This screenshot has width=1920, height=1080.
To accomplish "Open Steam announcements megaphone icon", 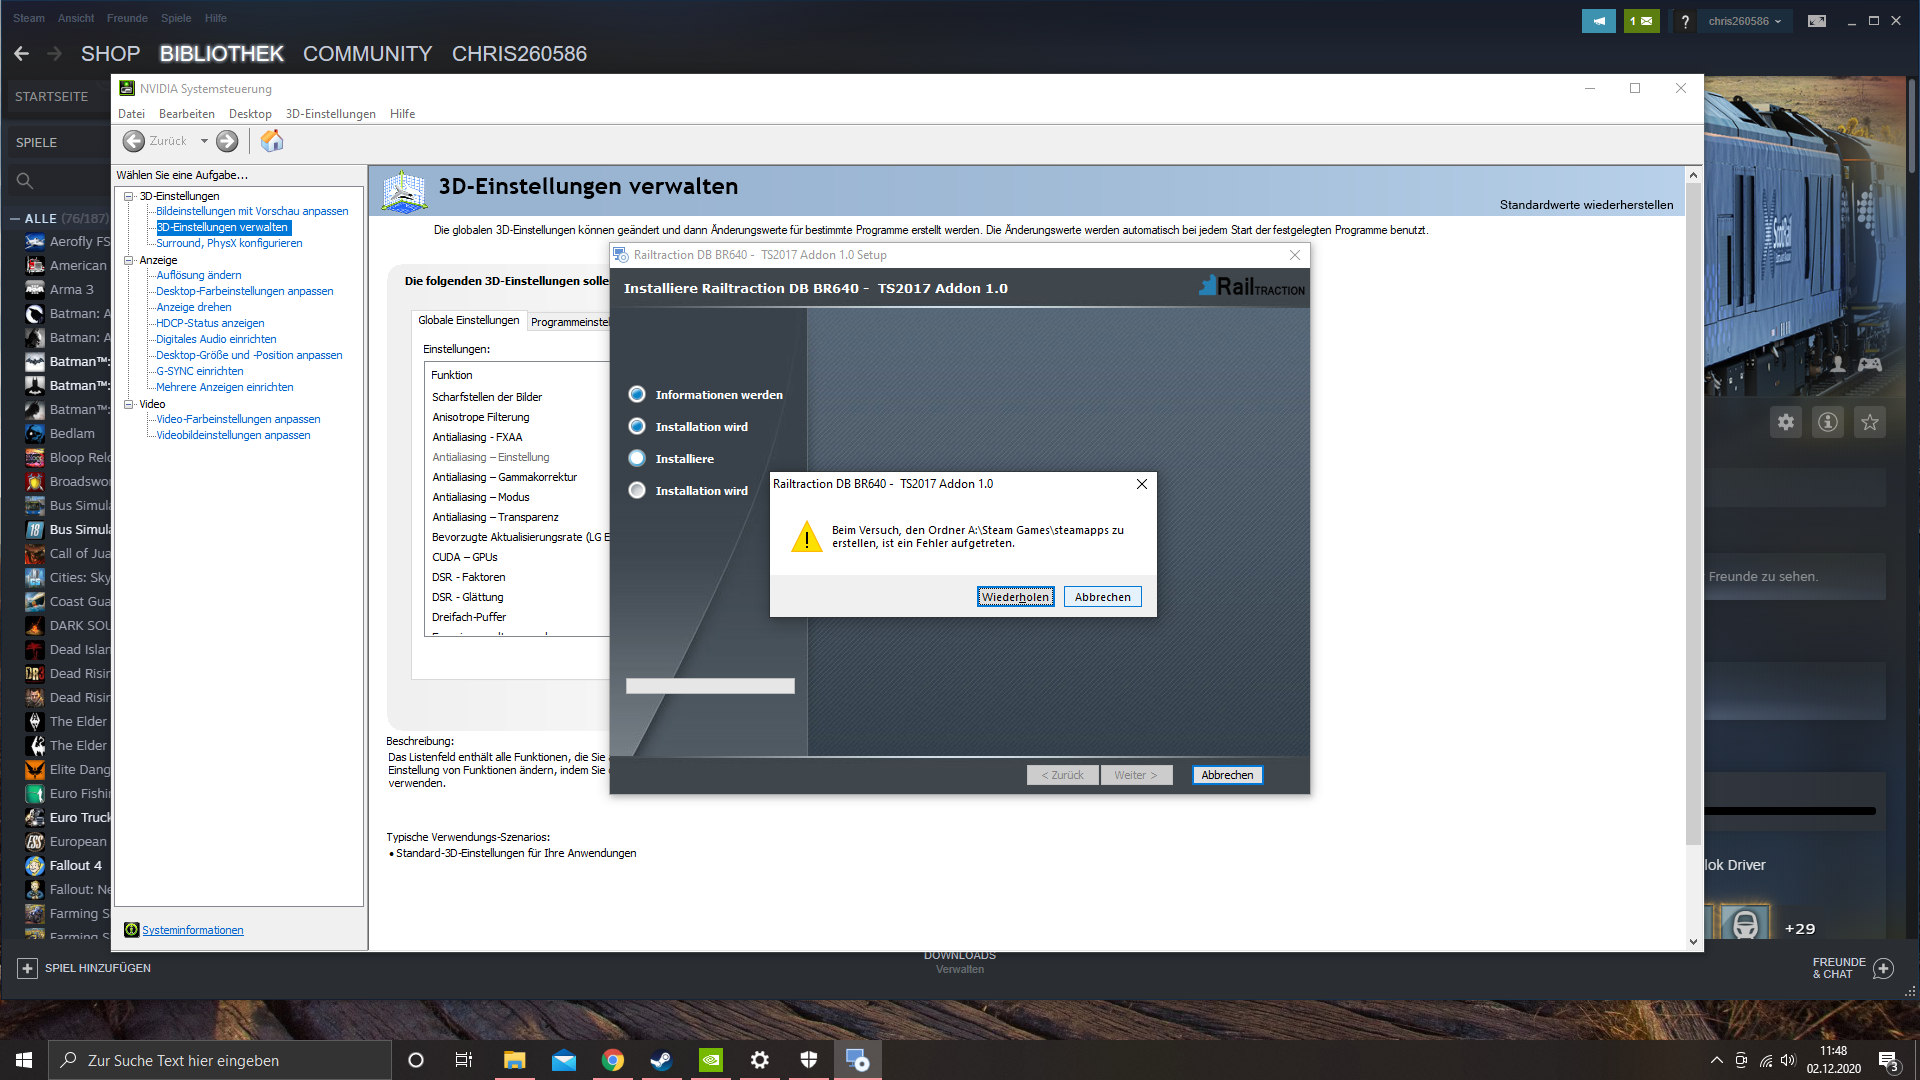I will (x=1598, y=21).
